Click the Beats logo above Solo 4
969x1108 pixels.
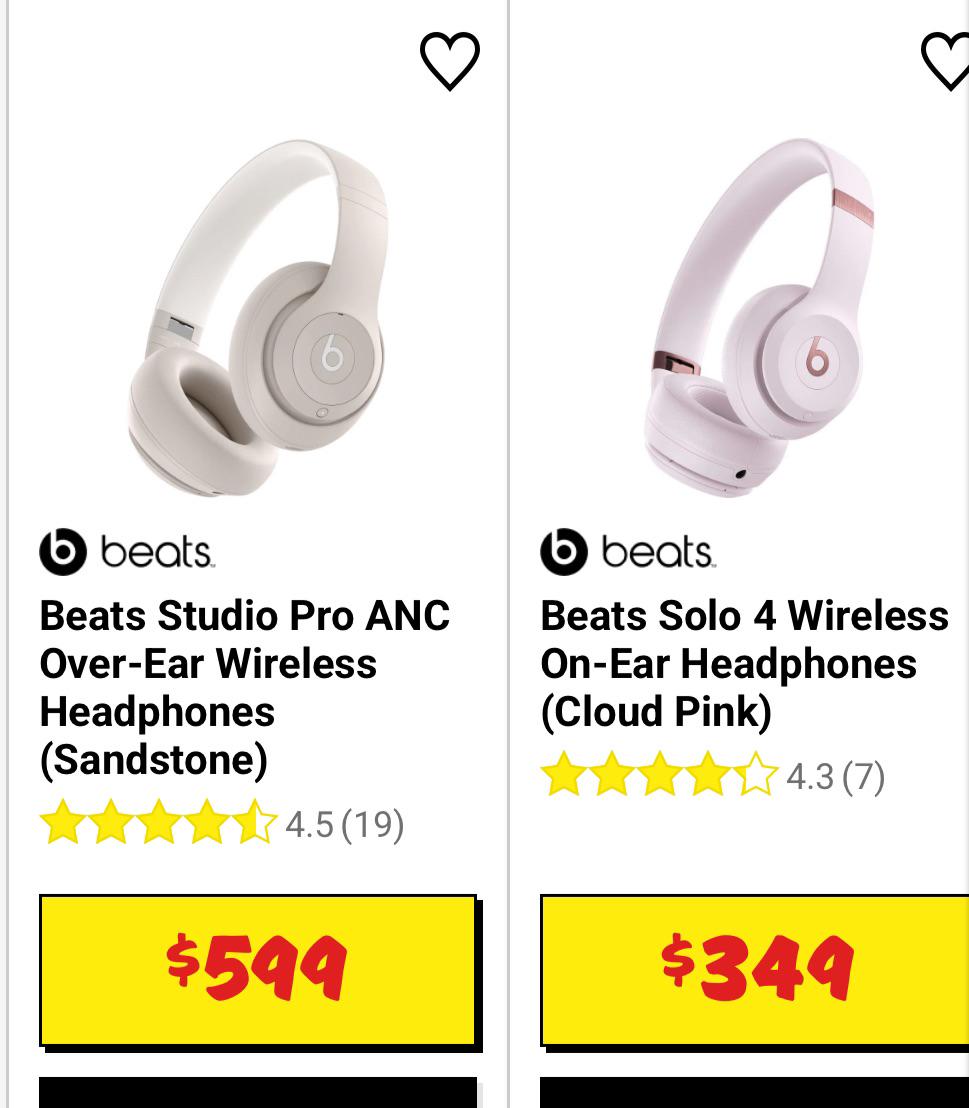[628, 551]
